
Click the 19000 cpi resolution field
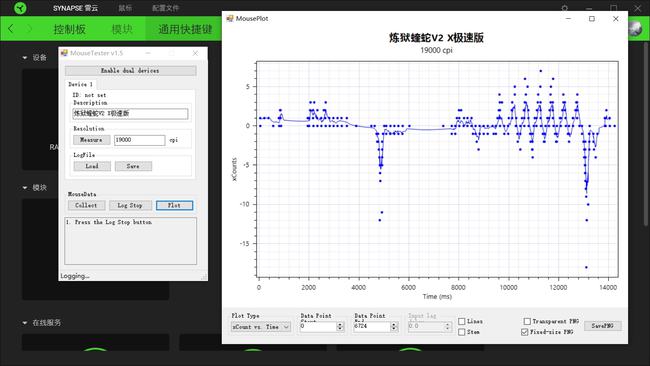click(x=139, y=140)
